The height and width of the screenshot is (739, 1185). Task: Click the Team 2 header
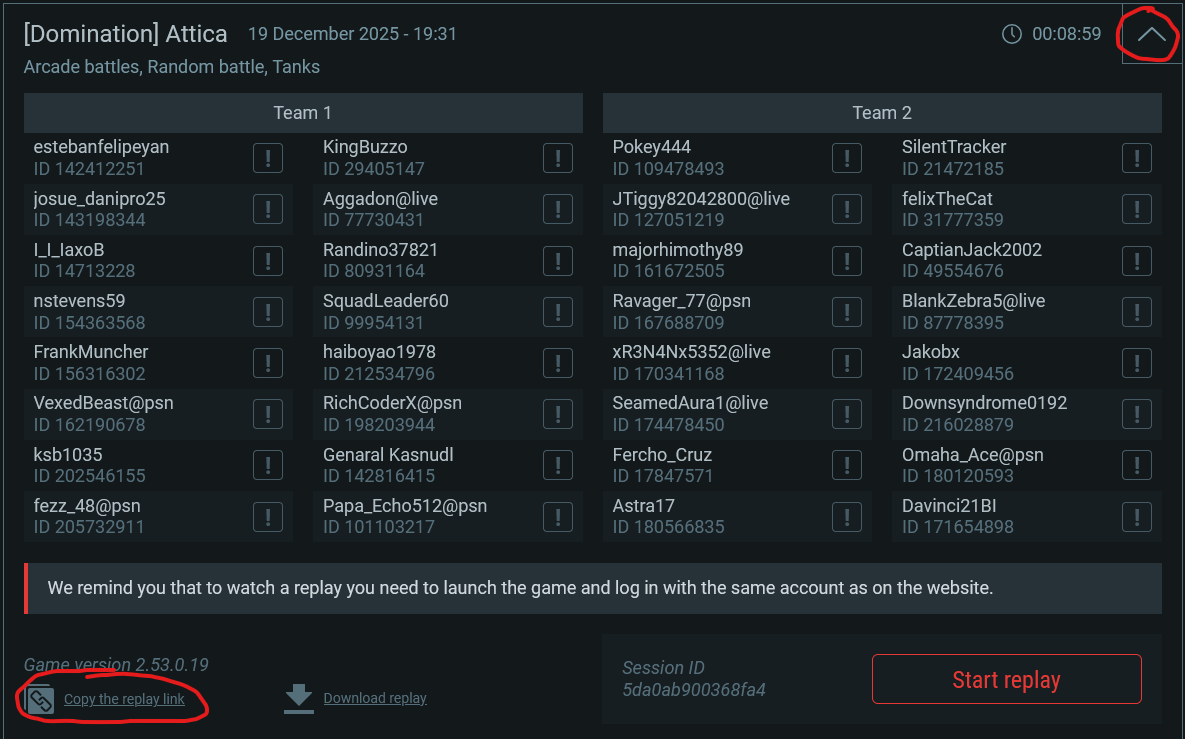(882, 113)
